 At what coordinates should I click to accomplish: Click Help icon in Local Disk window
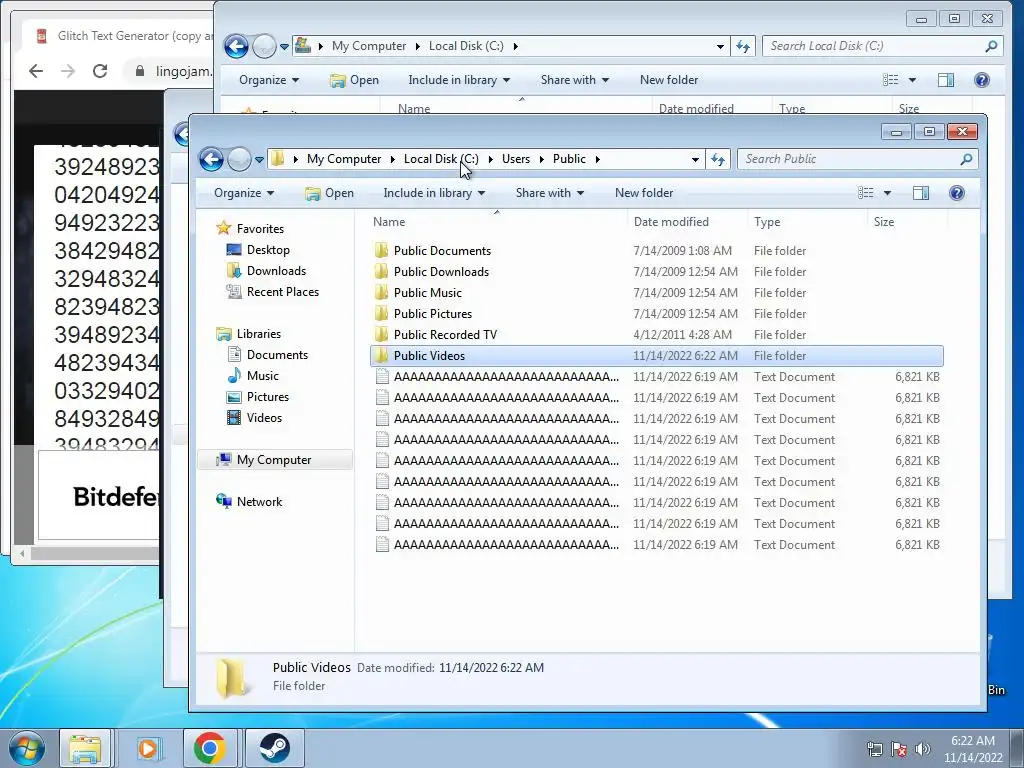(x=982, y=80)
